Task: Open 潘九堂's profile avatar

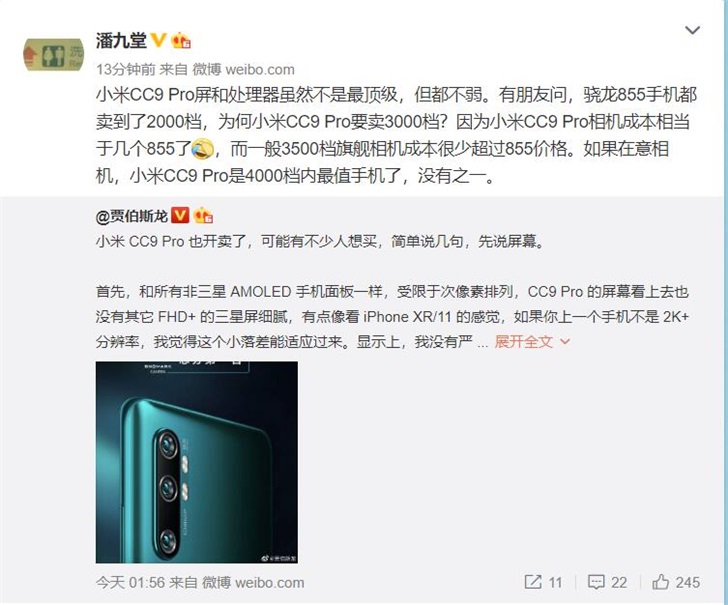Action: click(53, 54)
